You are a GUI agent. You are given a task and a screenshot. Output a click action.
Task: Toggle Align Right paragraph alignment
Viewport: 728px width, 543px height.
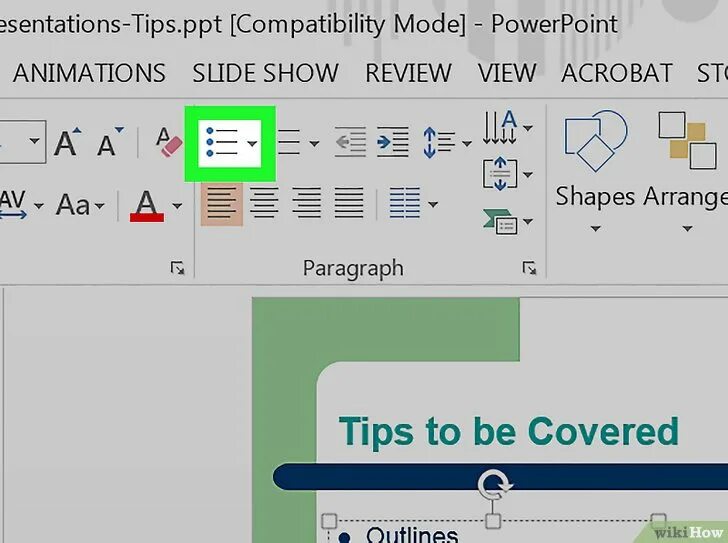[306, 203]
